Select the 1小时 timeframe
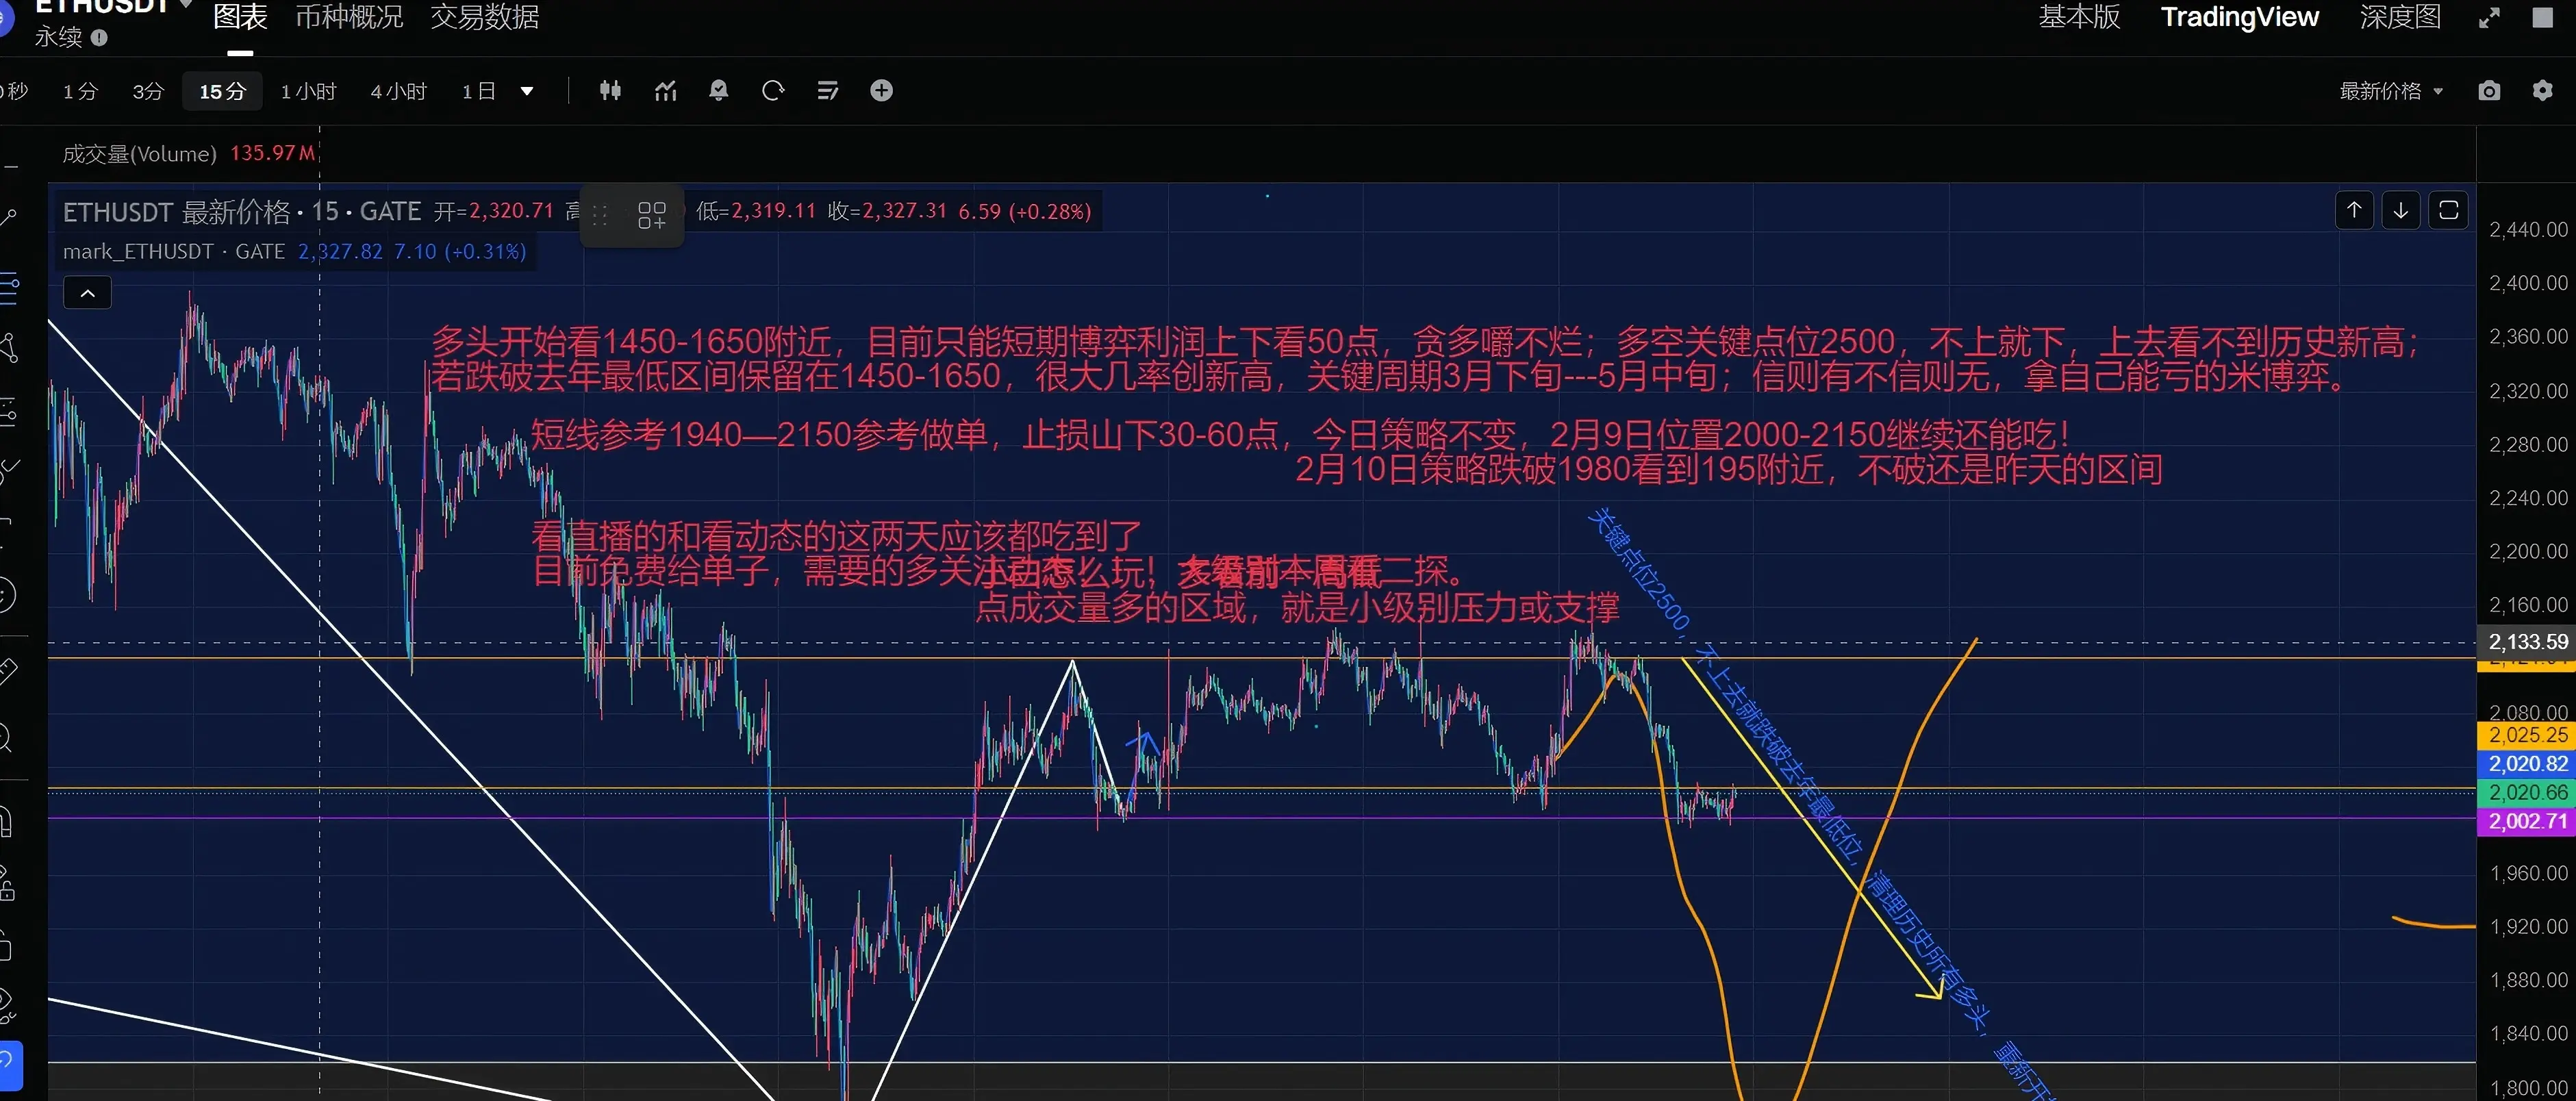The height and width of the screenshot is (1101, 2576). (x=308, y=92)
